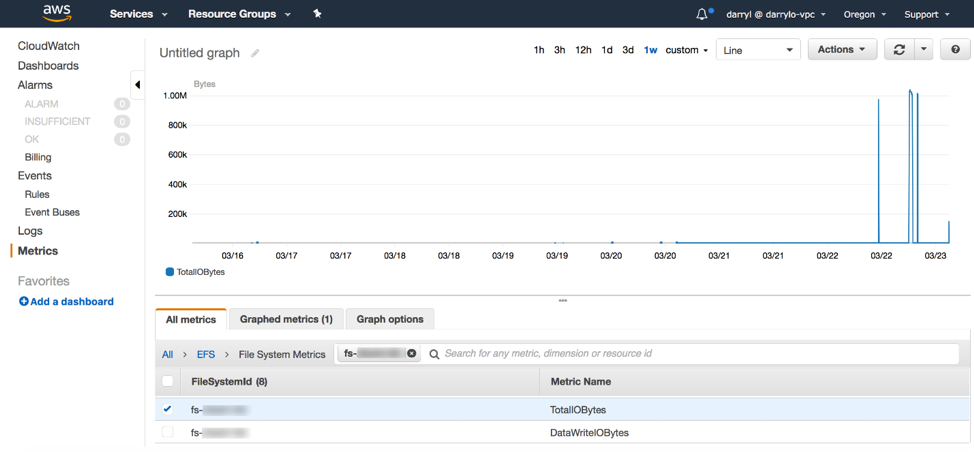Click the Add a dashboard link
The width and height of the screenshot is (974, 452).
tap(72, 302)
